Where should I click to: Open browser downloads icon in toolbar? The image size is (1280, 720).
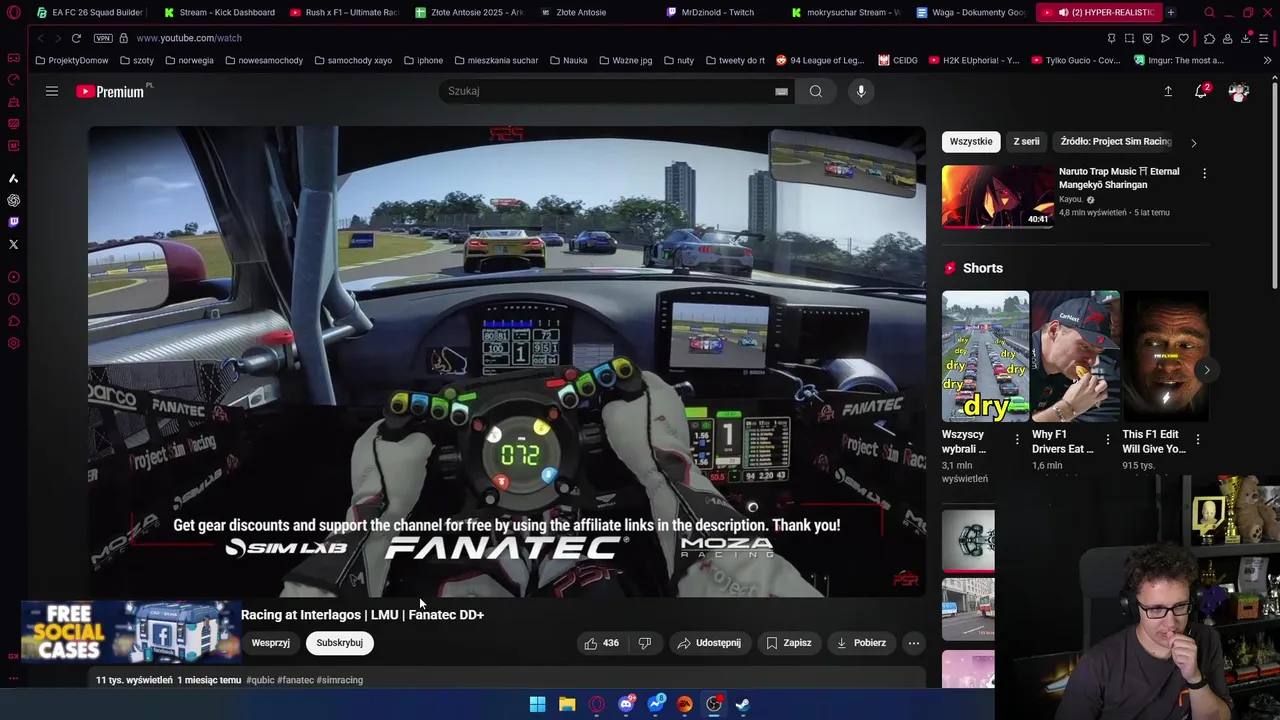click(x=1246, y=38)
